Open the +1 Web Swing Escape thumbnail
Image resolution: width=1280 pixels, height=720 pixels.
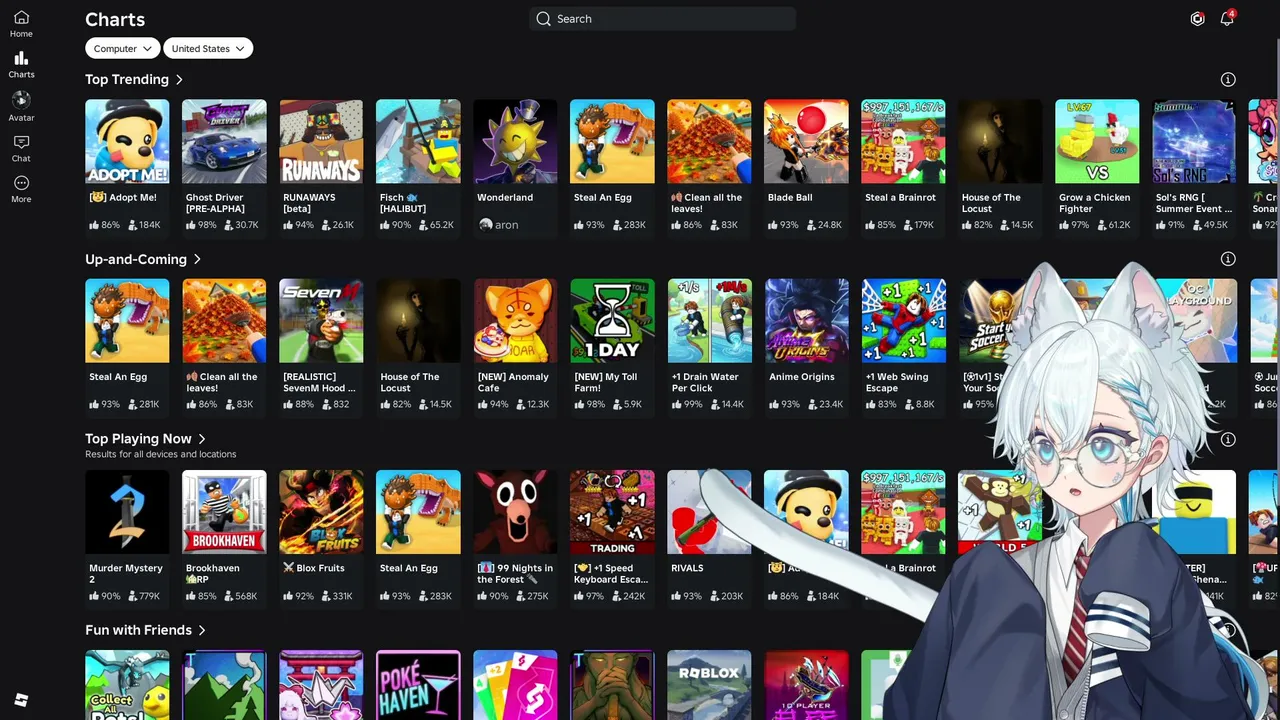903,321
